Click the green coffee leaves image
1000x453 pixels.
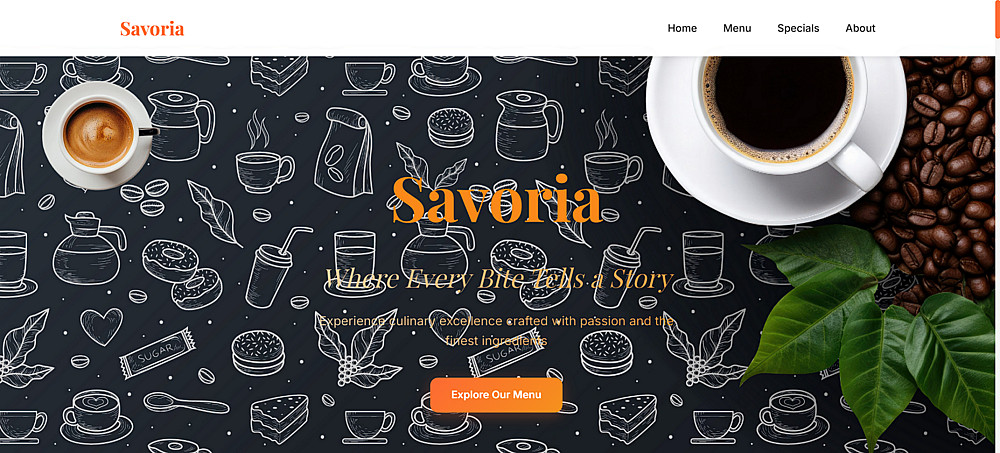coord(874,332)
